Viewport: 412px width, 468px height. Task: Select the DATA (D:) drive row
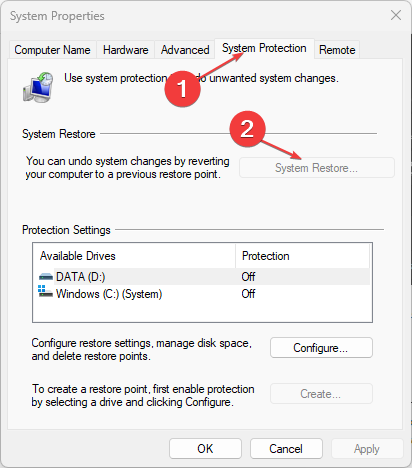tap(202, 277)
